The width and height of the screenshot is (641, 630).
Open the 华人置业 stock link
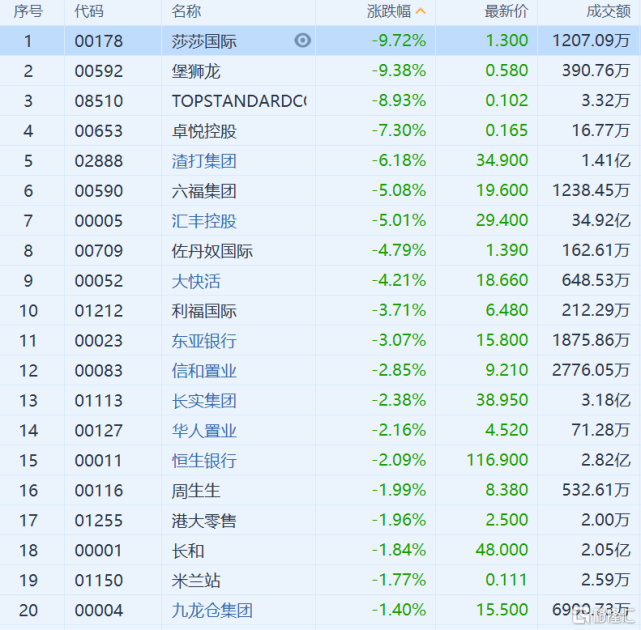click(x=204, y=430)
